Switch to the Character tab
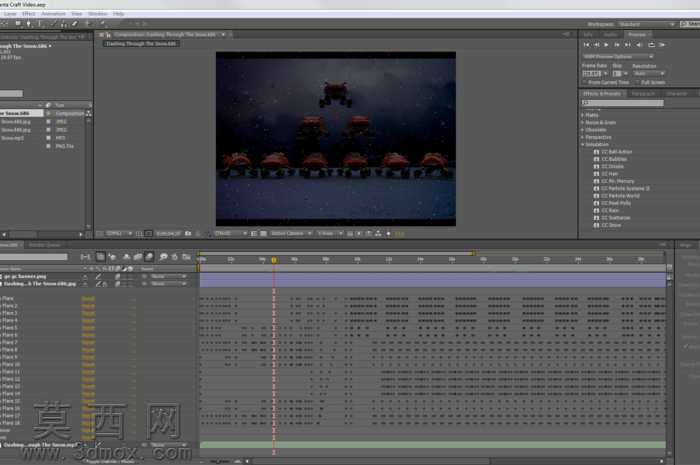 677,94
